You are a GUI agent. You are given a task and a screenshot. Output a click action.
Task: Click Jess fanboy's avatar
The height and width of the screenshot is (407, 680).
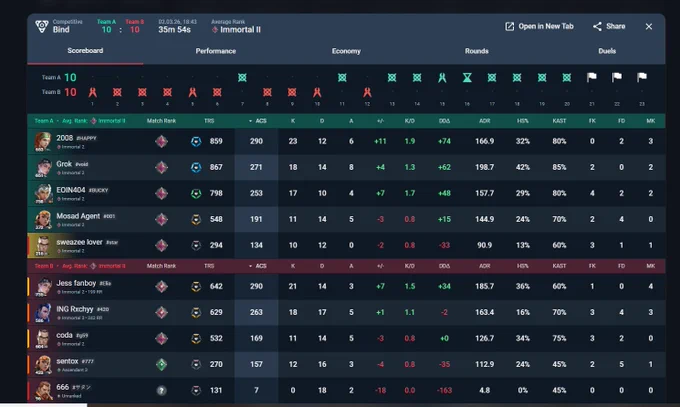[x=43, y=286]
